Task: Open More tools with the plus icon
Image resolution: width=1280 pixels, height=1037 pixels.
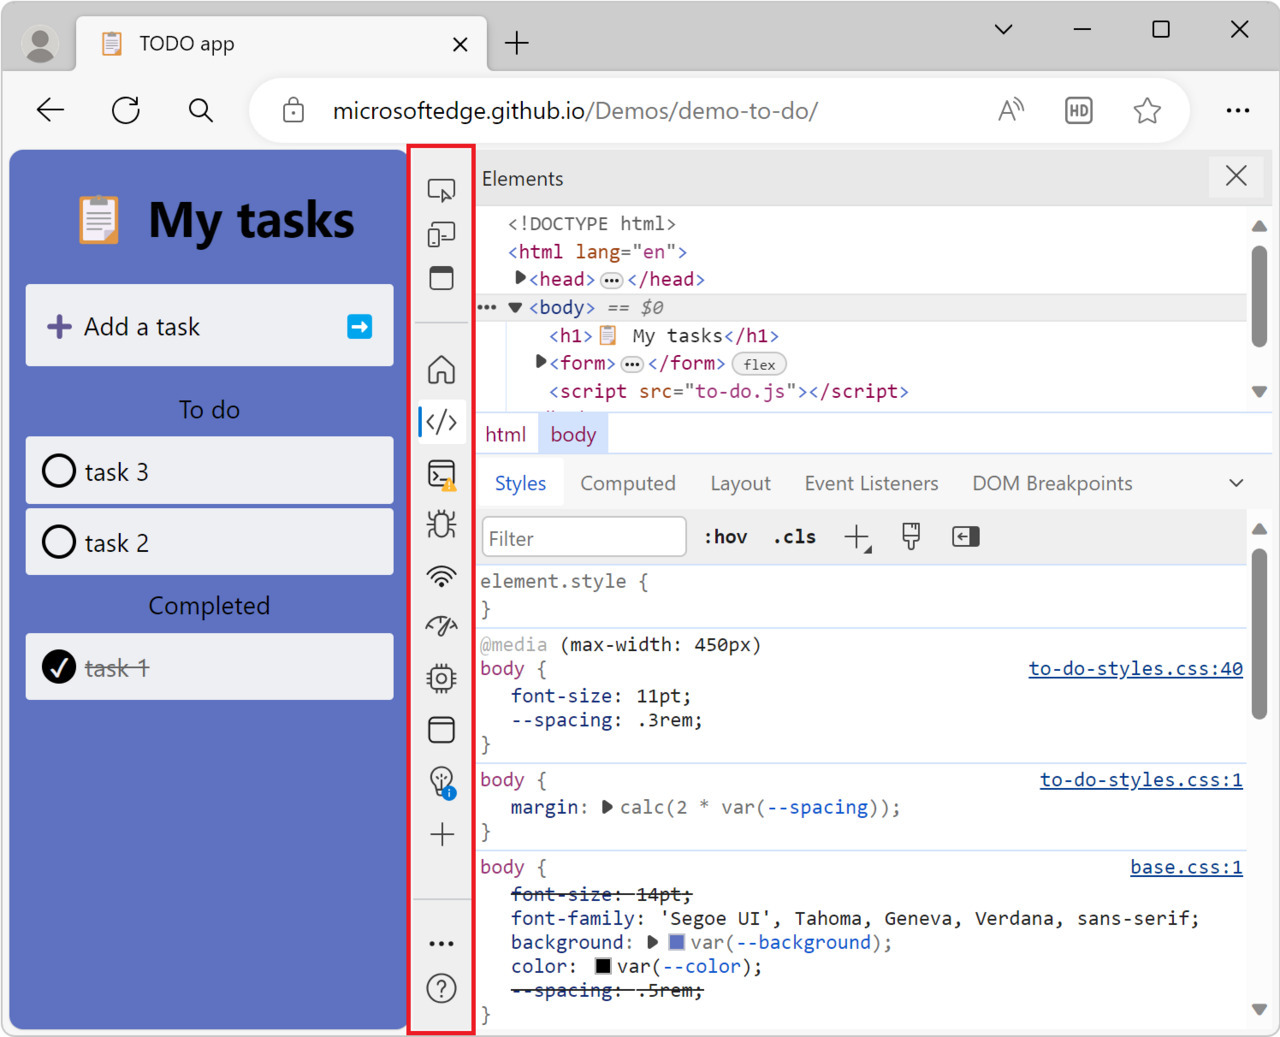Action: (441, 835)
